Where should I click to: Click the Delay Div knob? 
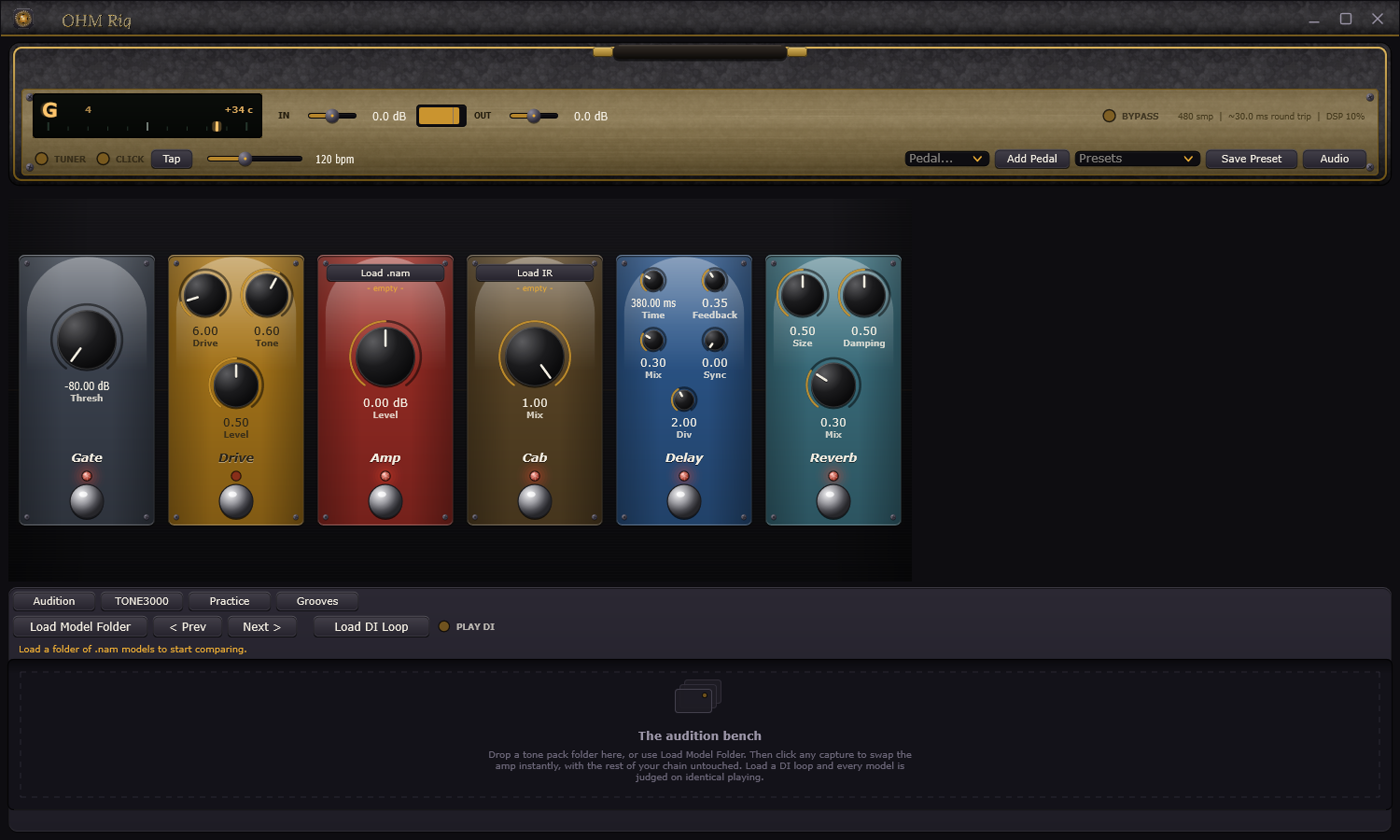point(683,400)
